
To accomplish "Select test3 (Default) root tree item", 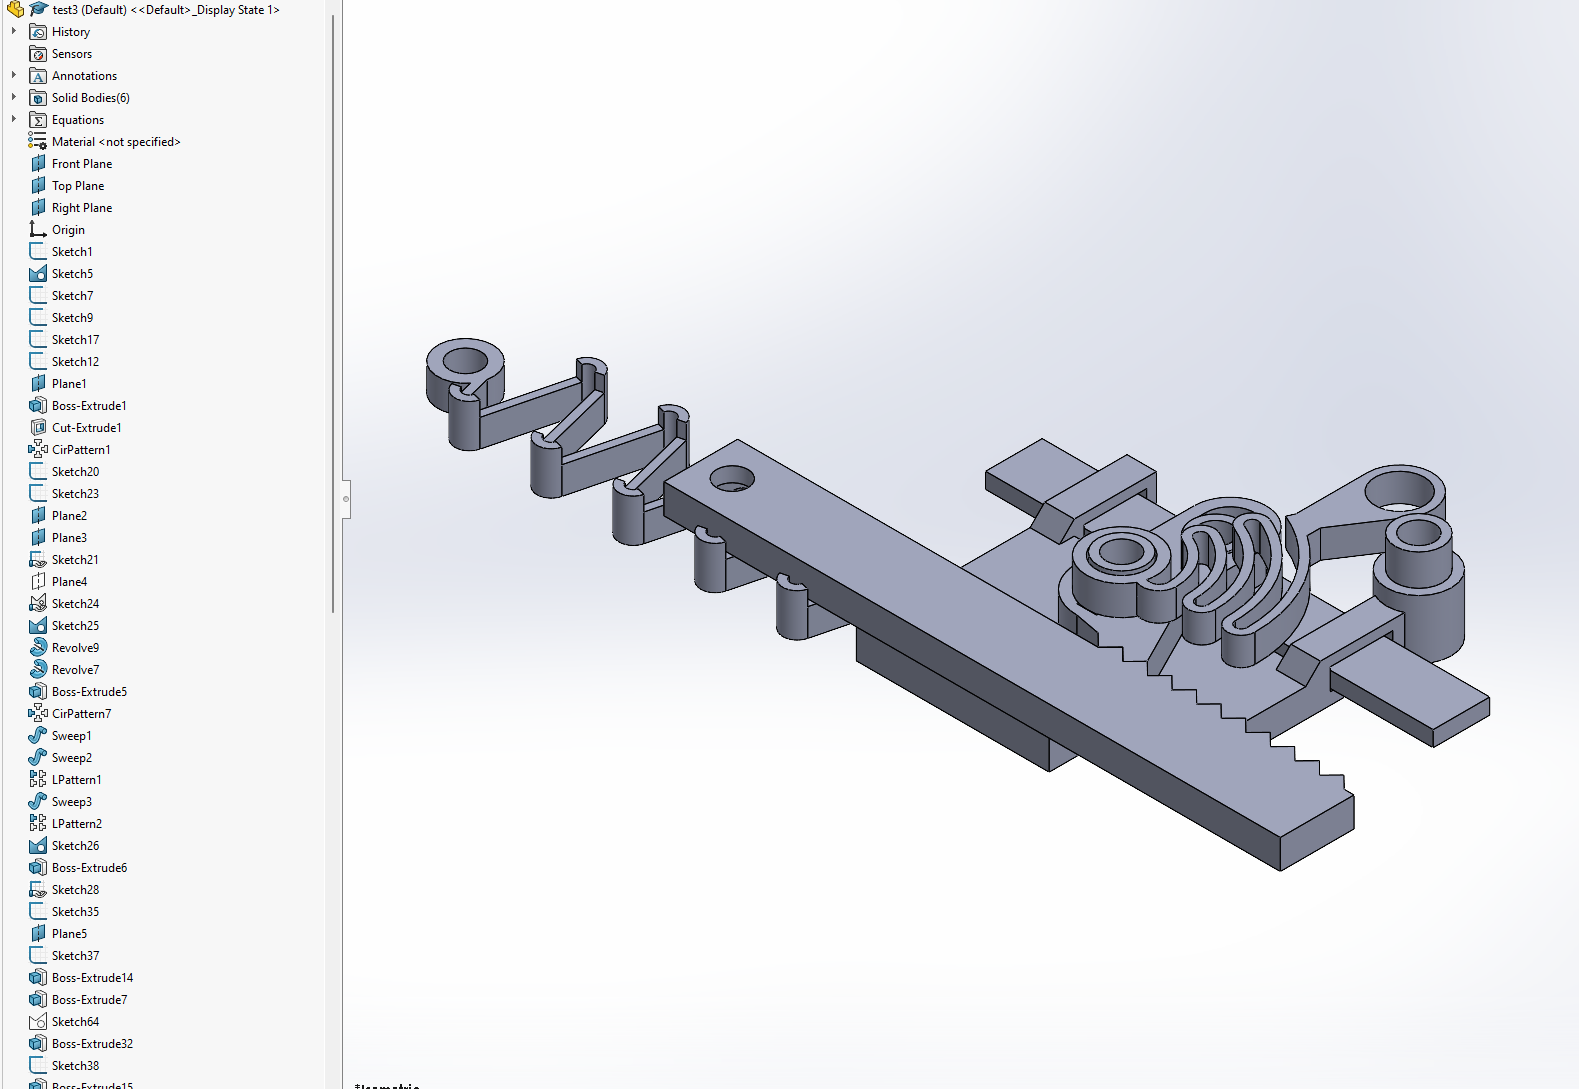I will (x=166, y=10).
